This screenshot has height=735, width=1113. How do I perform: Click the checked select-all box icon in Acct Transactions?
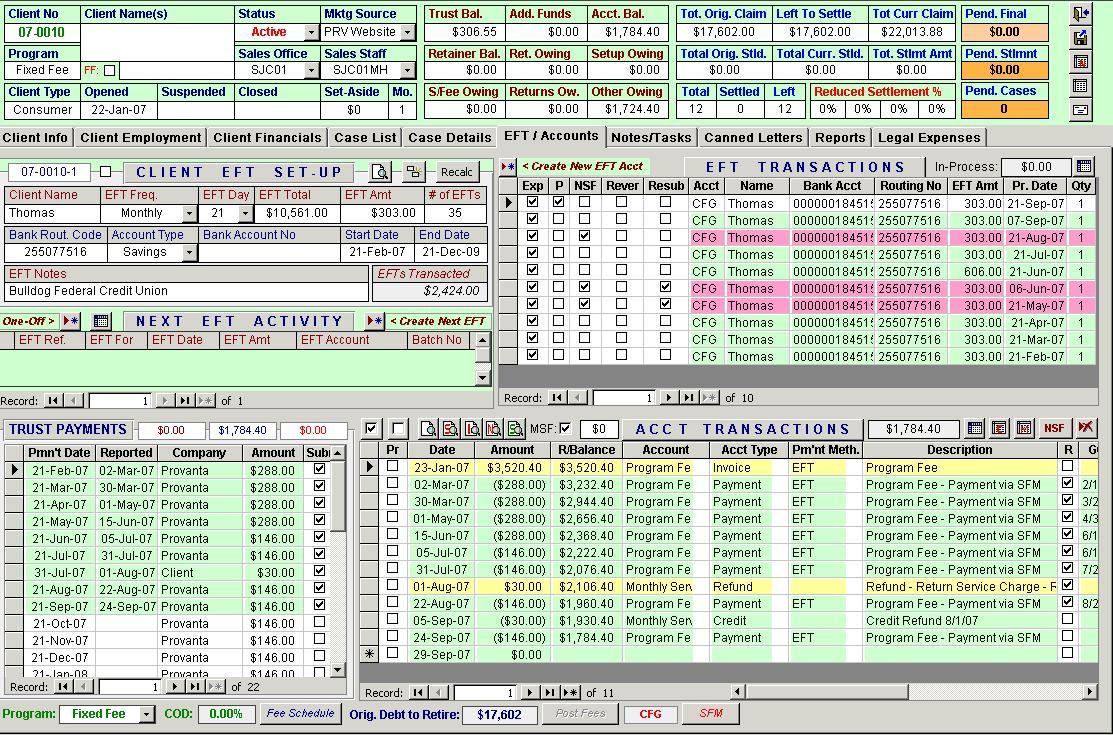(x=371, y=429)
